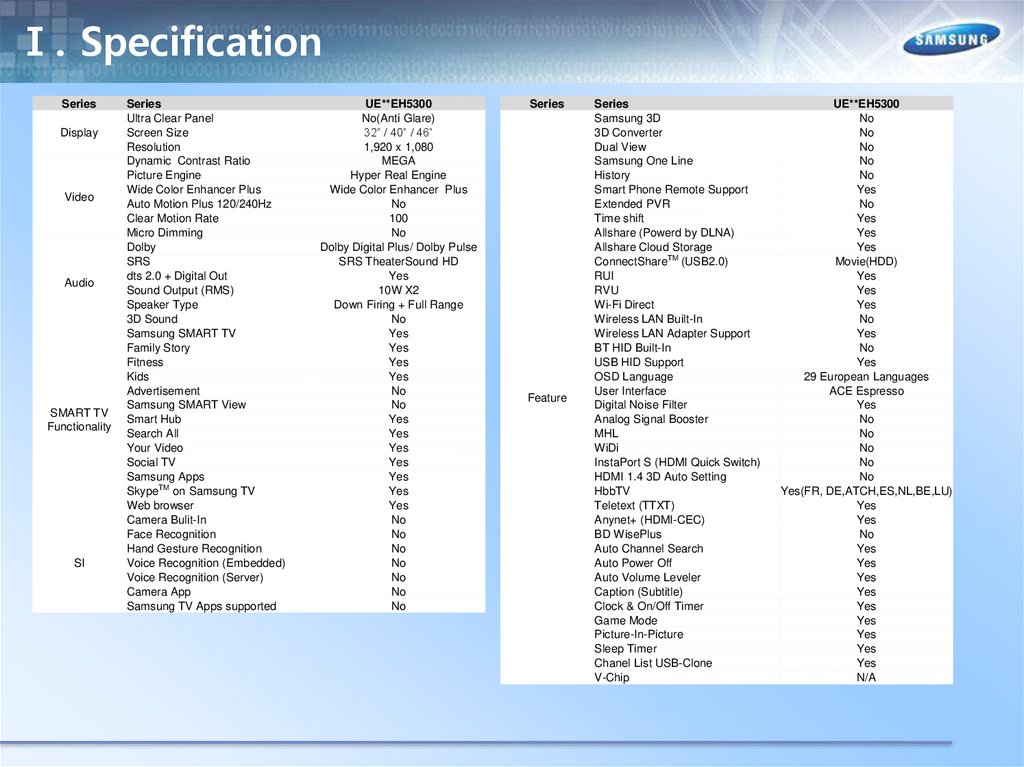This screenshot has width=1024, height=767.
Task: Select the 'Social TV' label
Action: click(151, 462)
